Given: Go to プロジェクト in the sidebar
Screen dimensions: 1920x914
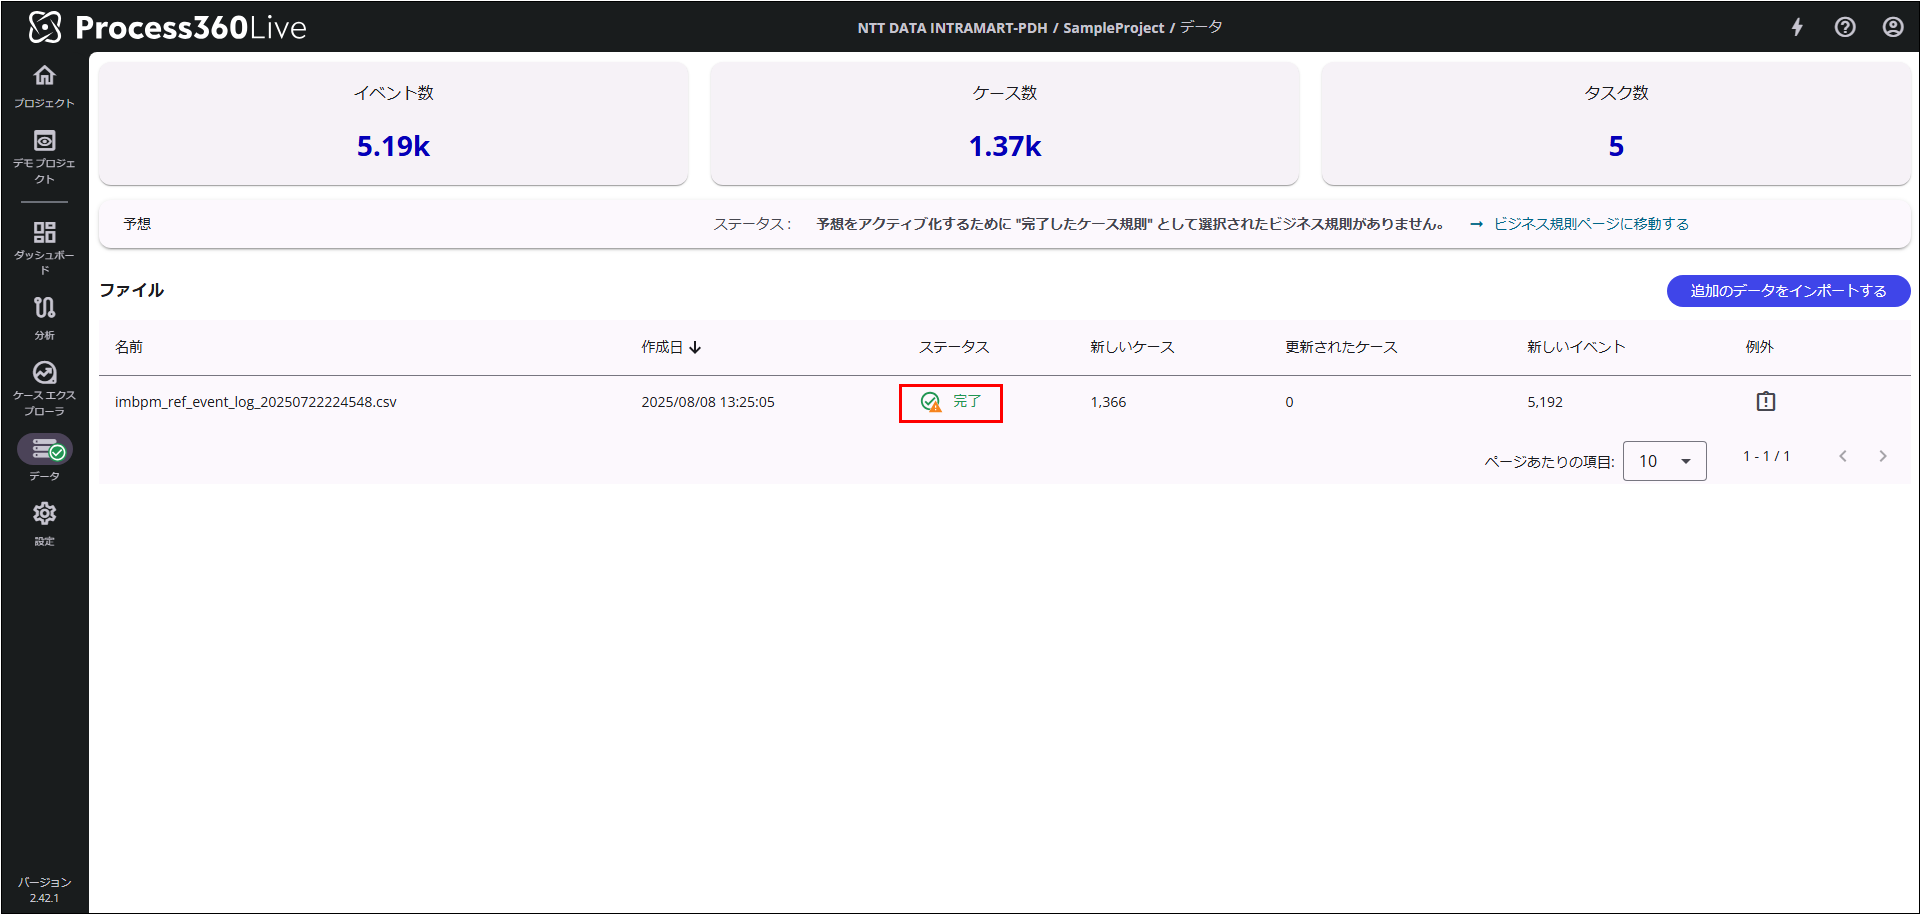Looking at the screenshot, I should click(x=44, y=87).
